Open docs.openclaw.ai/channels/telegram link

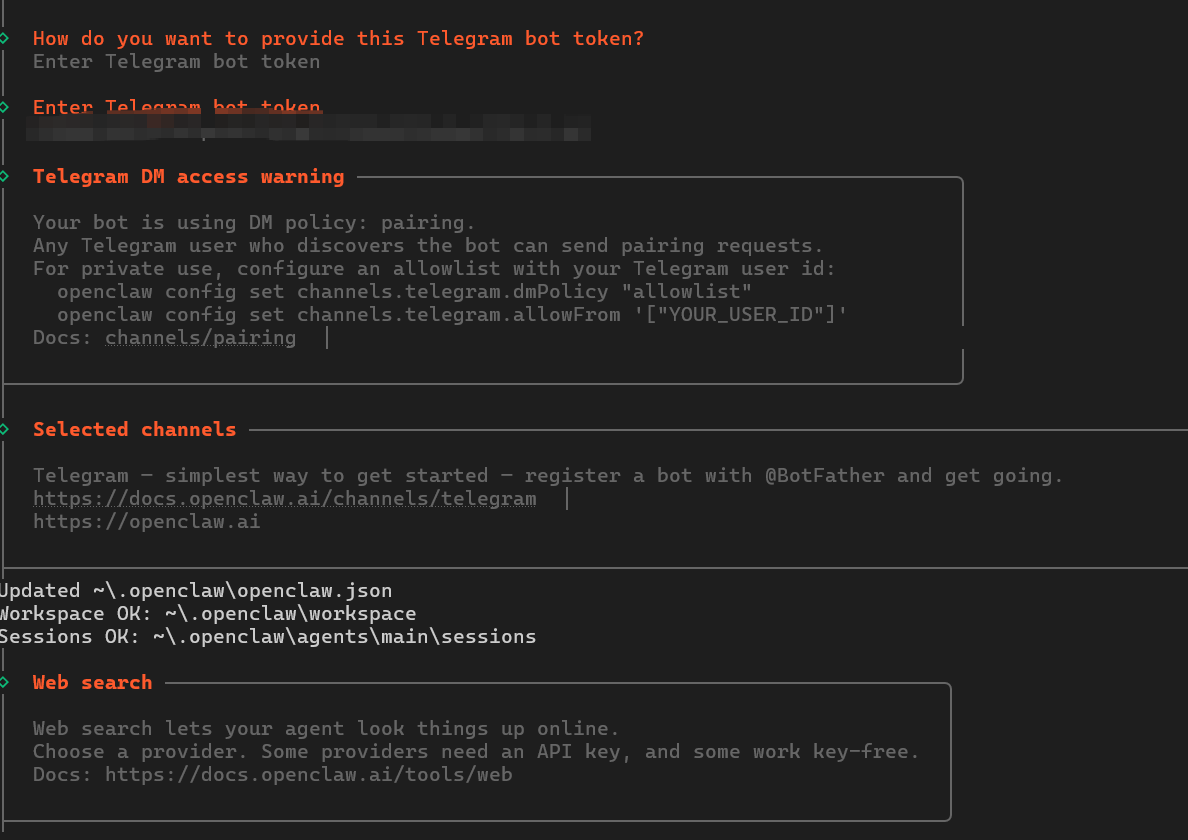point(285,498)
